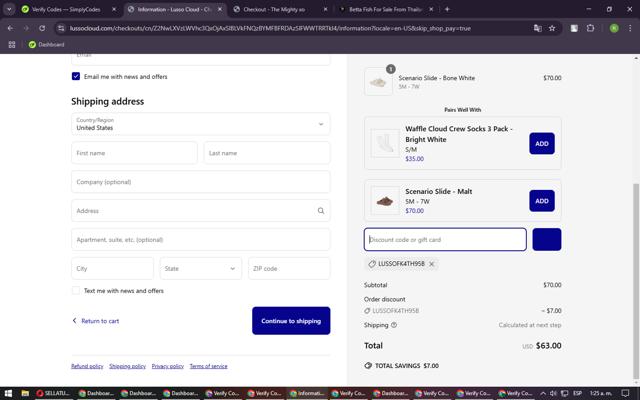The height and width of the screenshot is (400, 640).
Task: Open the Dashboard bookmark
Action: [x=47, y=44]
